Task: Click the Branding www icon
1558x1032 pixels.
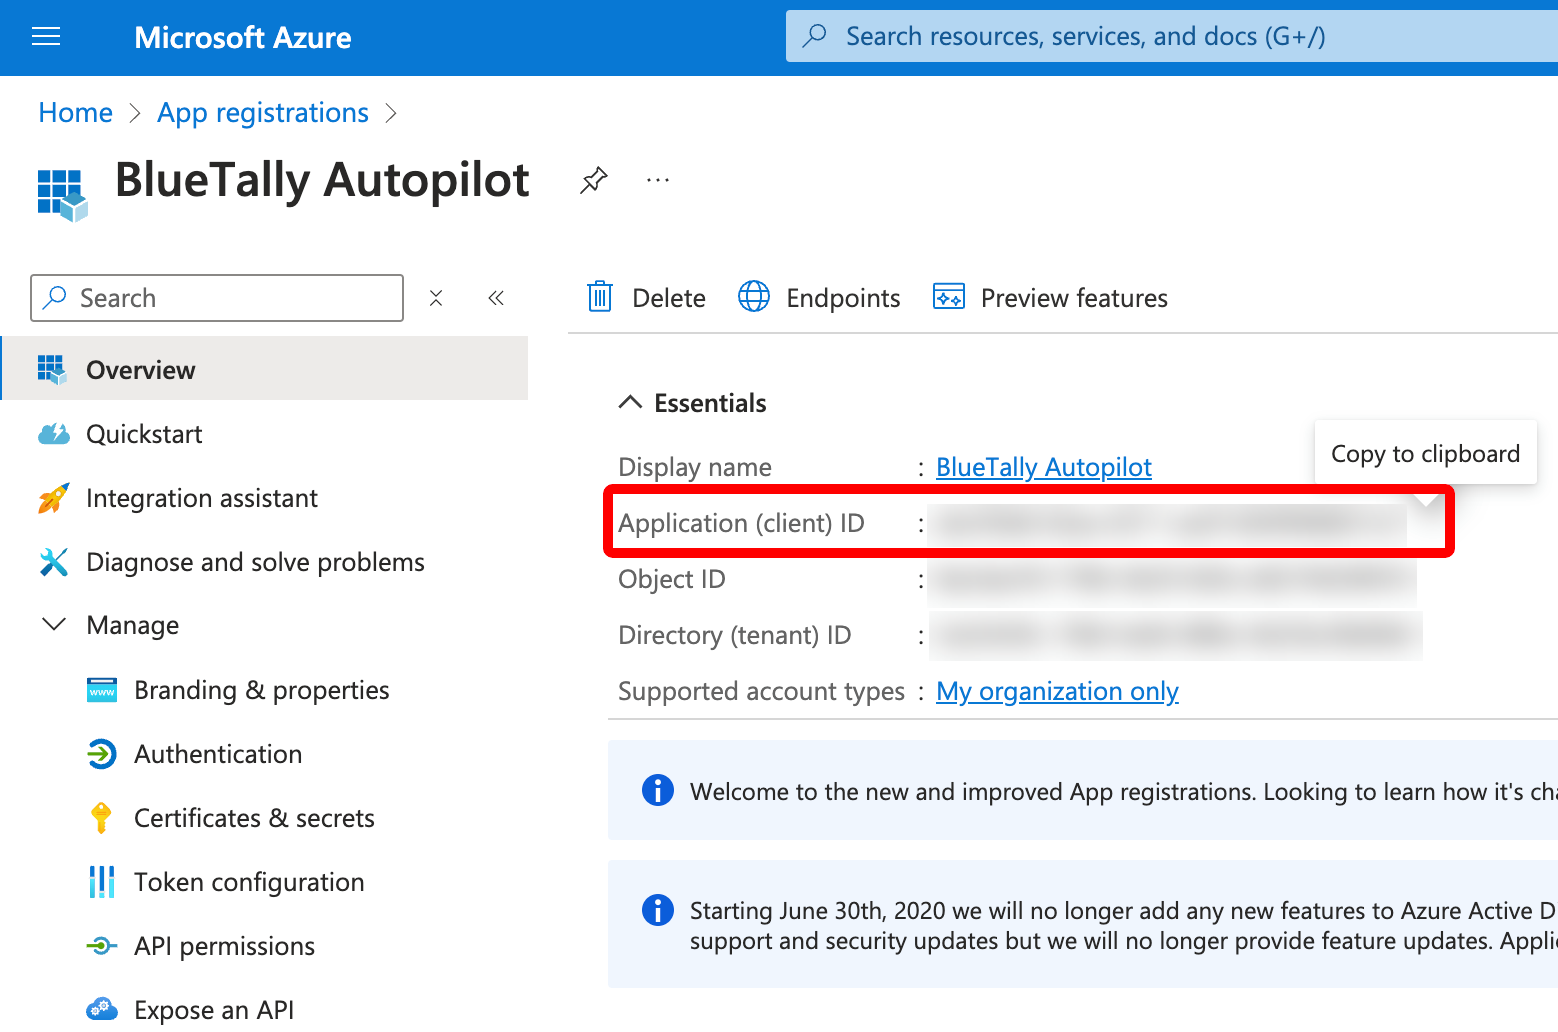Action: tap(102, 690)
